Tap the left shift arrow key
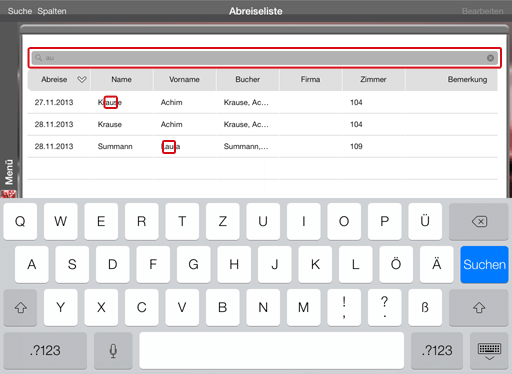Viewport: 512px width, 374px height. tap(20, 307)
